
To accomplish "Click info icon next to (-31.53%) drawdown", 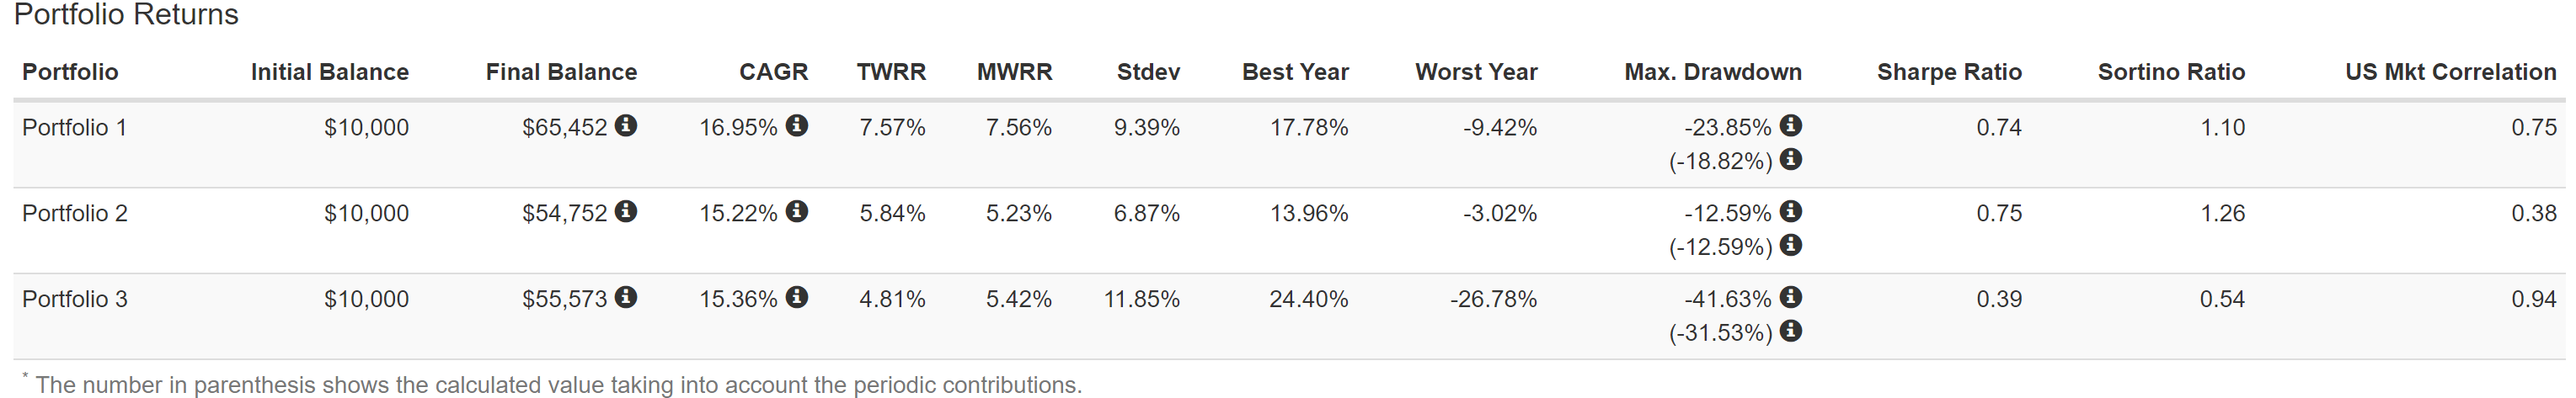I will 1791,331.
